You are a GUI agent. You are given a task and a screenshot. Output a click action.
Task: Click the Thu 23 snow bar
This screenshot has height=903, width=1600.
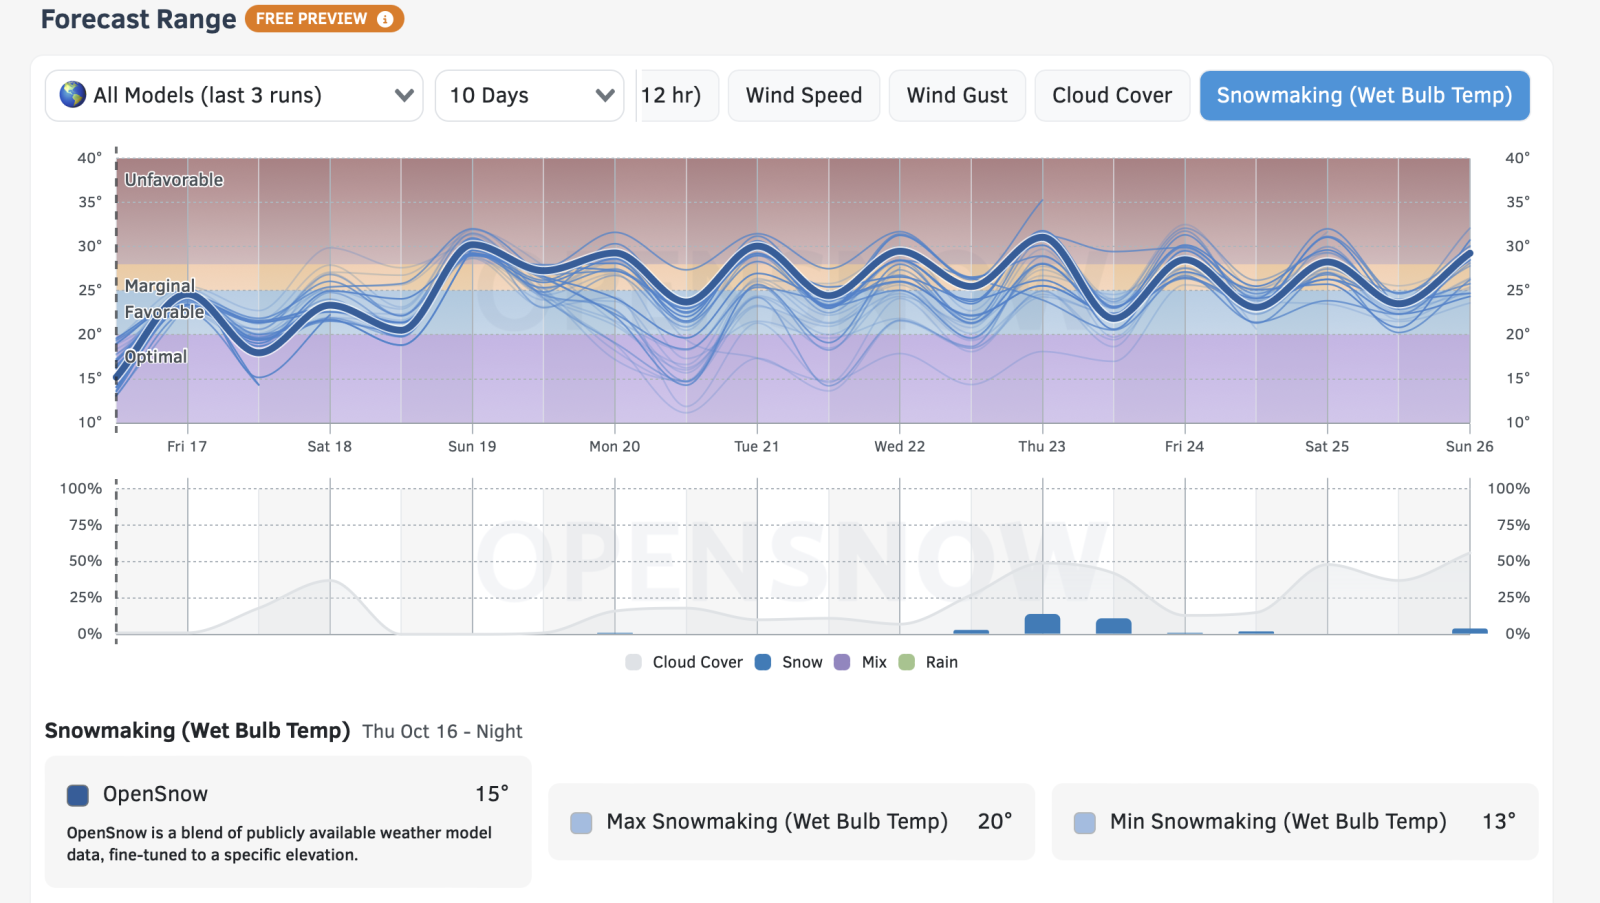click(1042, 624)
